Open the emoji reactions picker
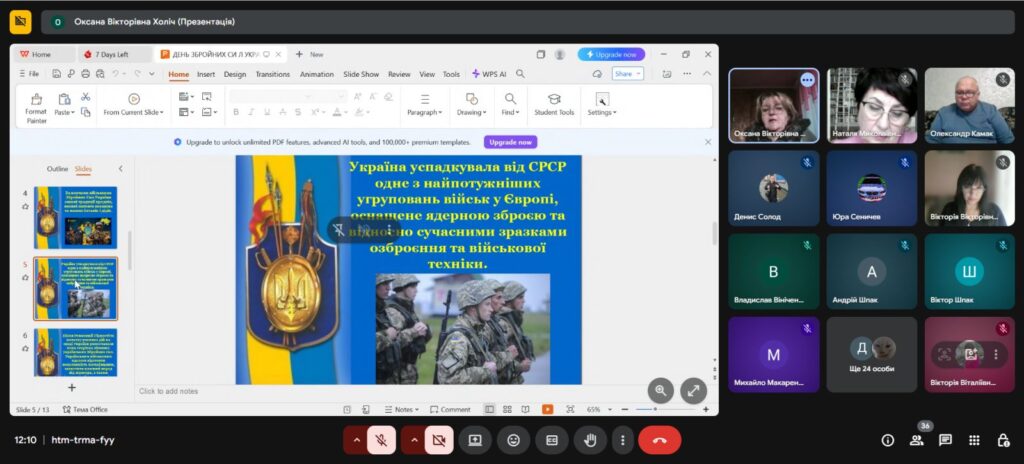The width and height of the screenshot is (1024, 464). click(513, 440)
